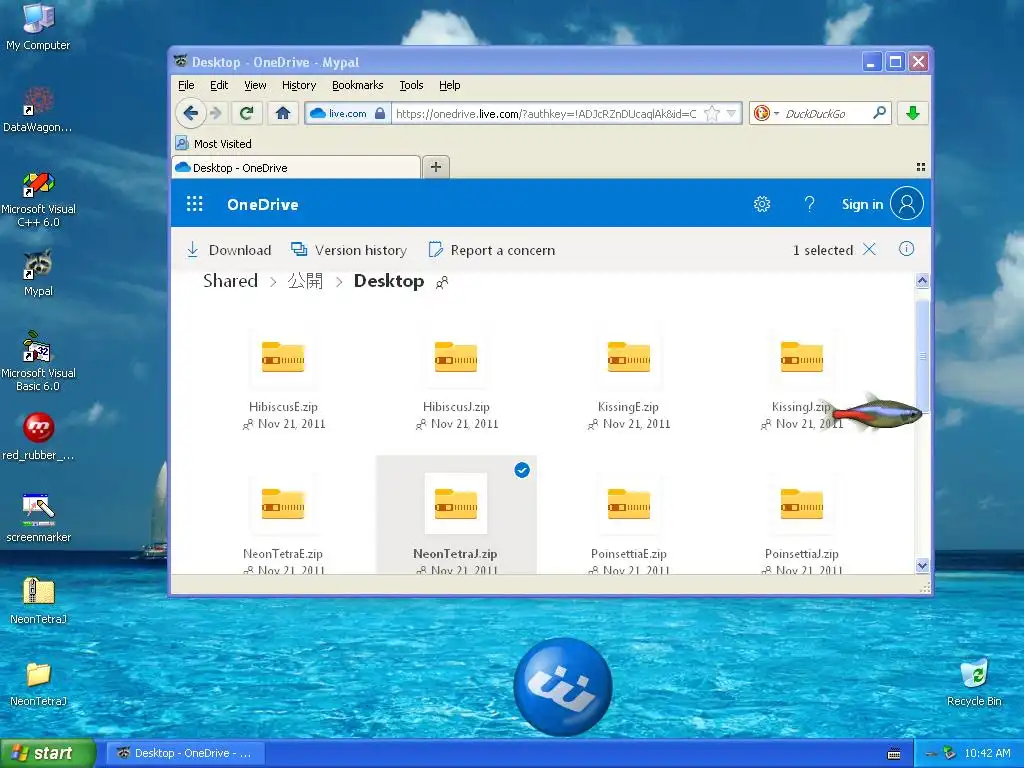The width and height of the screenshot is (1024, 768).
Task: Click the browser Forward arrow button
Action: [216, 114]
